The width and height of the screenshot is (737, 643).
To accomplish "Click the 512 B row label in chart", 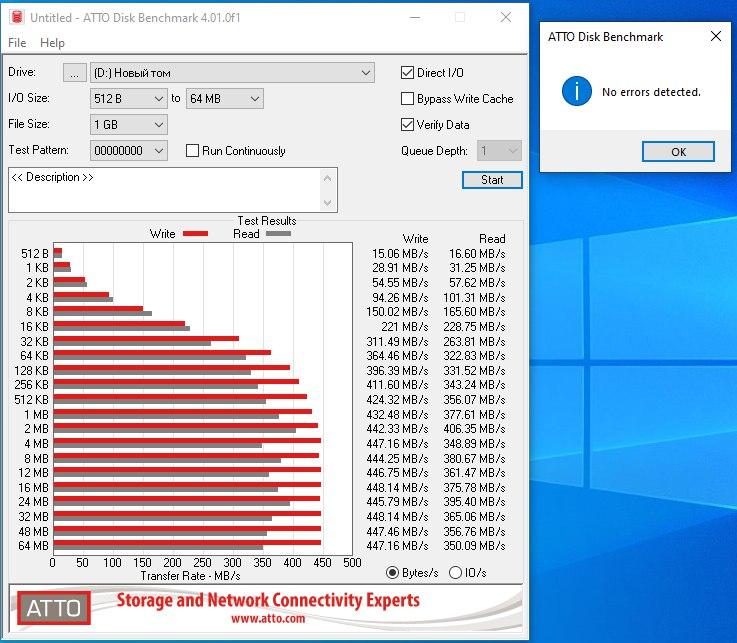I will click(x=35, y=254).
